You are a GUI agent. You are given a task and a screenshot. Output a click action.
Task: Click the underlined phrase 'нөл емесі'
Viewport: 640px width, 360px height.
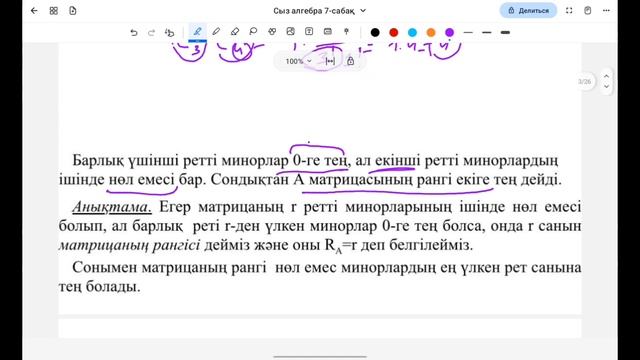pyautogui.click(x=142, y=180)
